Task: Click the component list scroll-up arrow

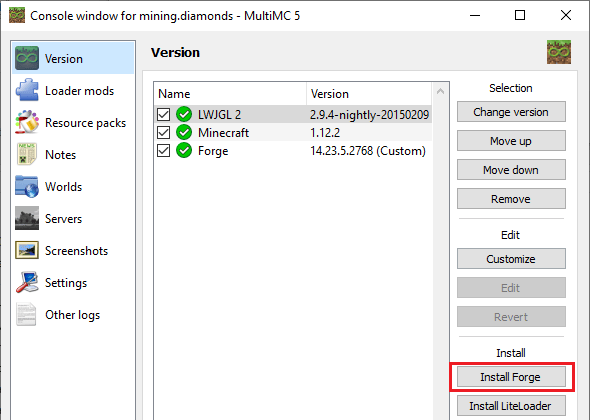Action: (x=440, y=91)
